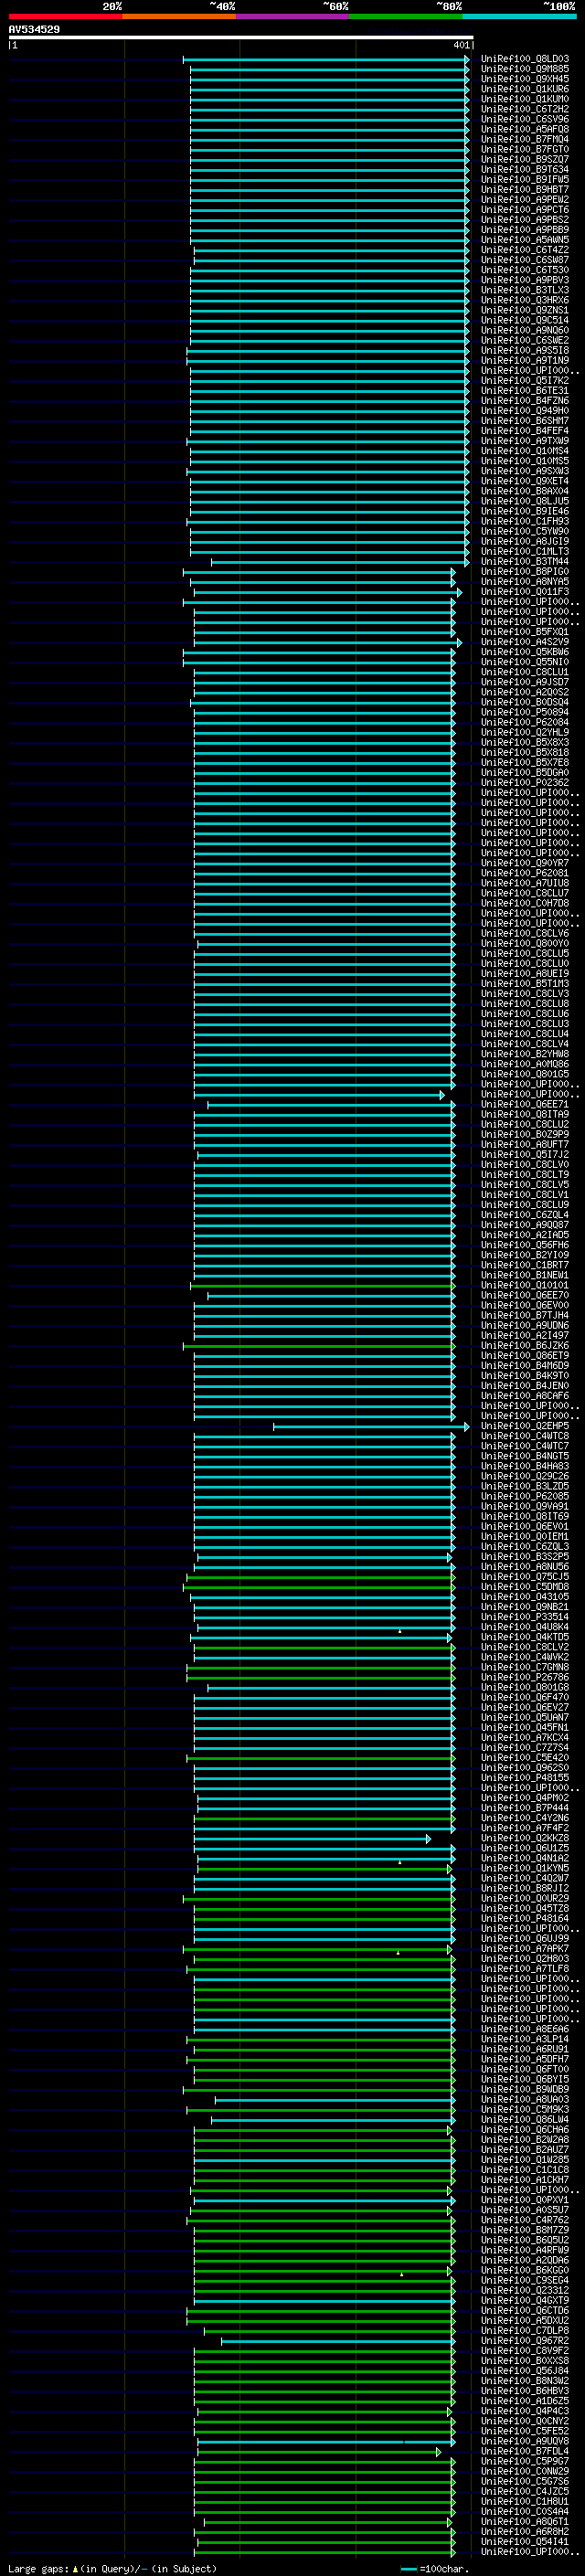Select label UniRef100_C5M9K3
This screenshot has width=585, height=2576.
click(x=525, y=2111)
